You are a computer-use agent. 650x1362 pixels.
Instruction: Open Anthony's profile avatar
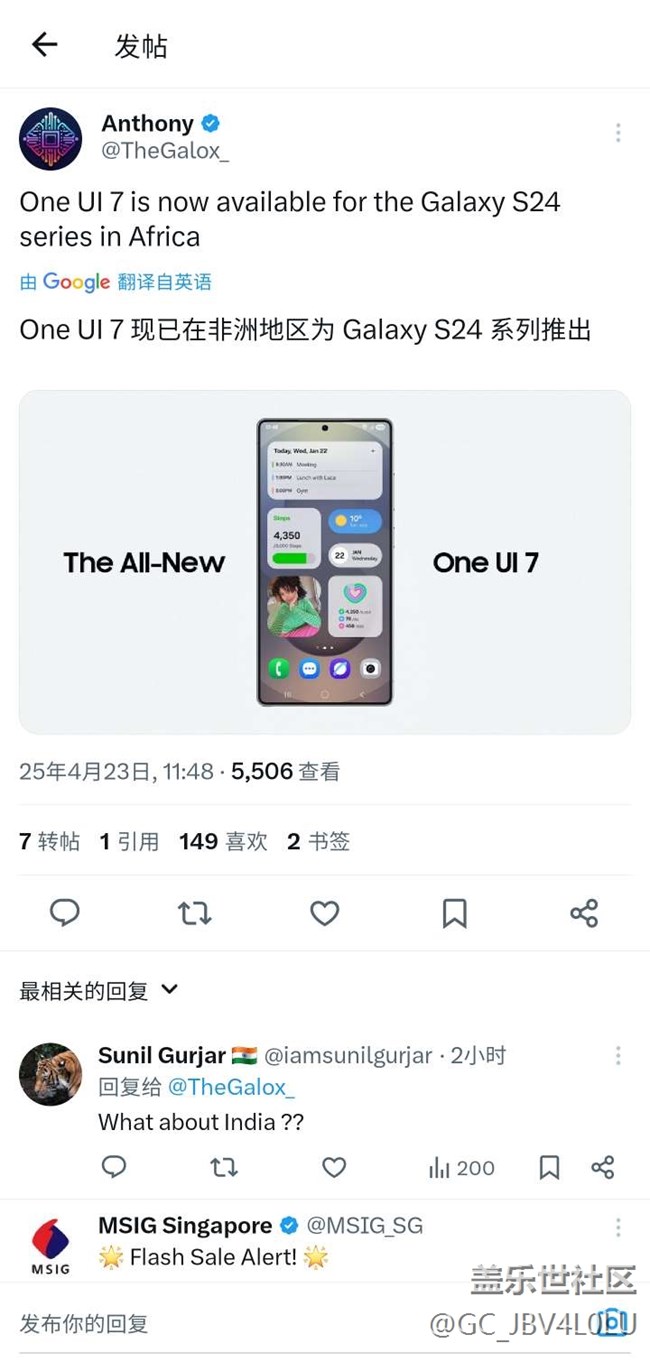click(50, 139)
